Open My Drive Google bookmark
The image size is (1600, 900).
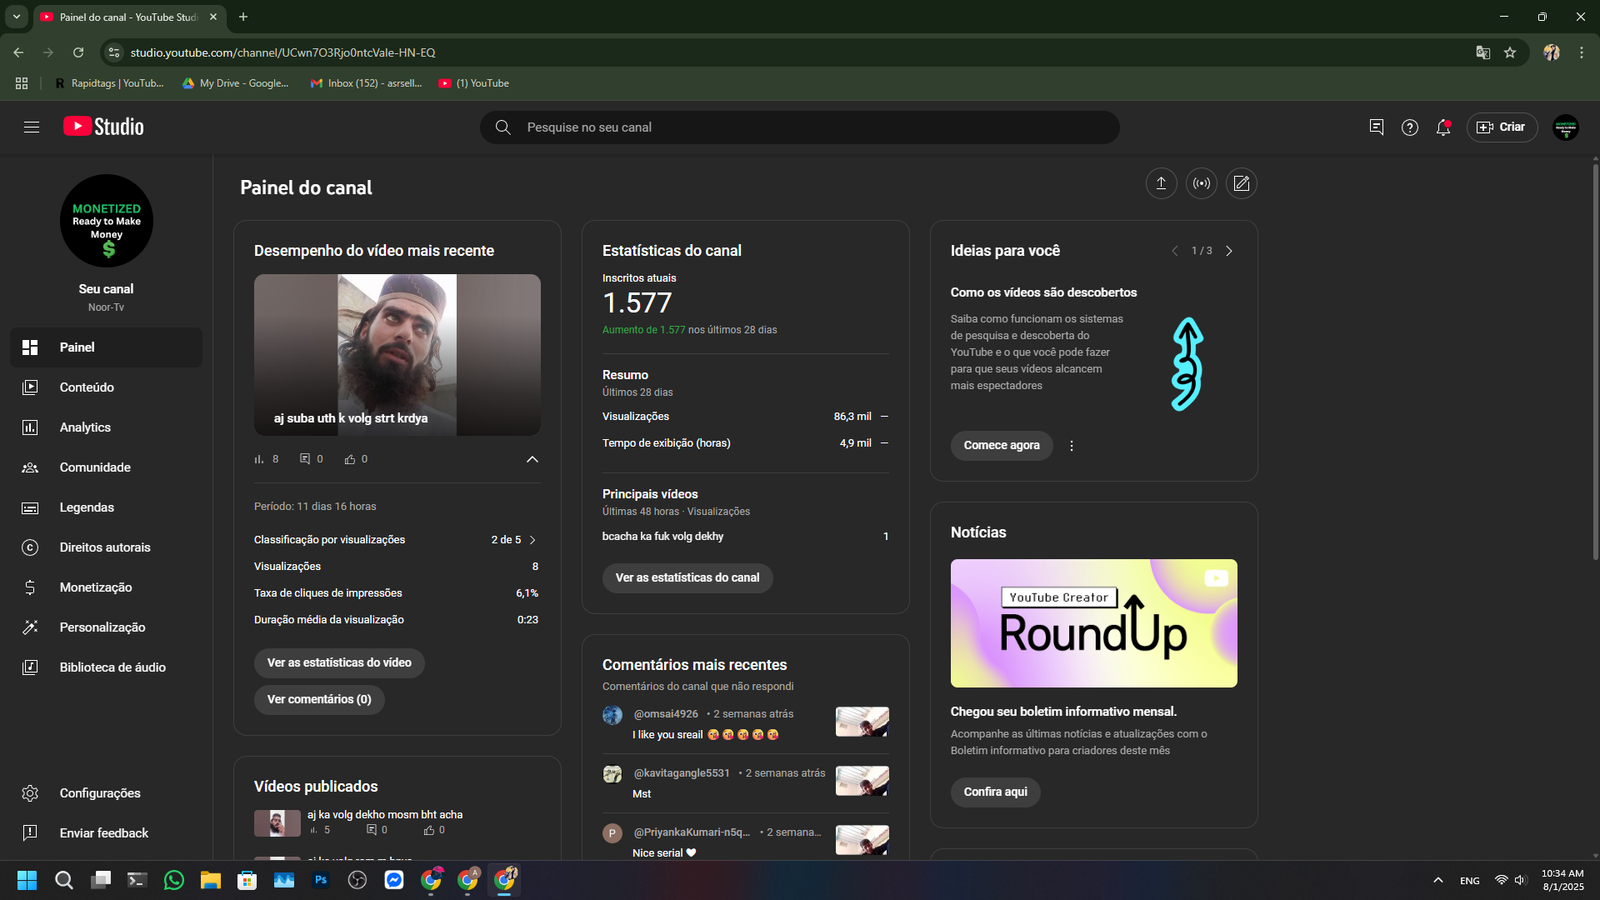click(x=236, y=83)
